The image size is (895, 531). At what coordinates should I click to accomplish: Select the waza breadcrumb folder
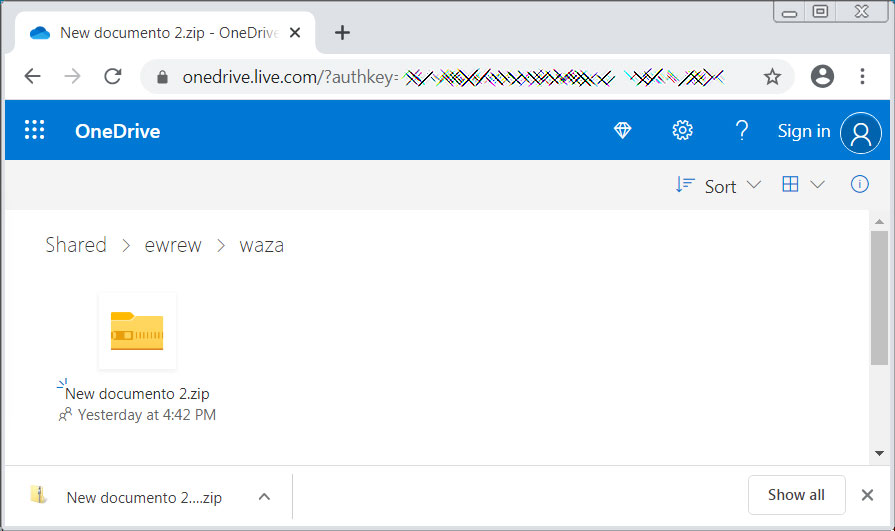(261, 246)
